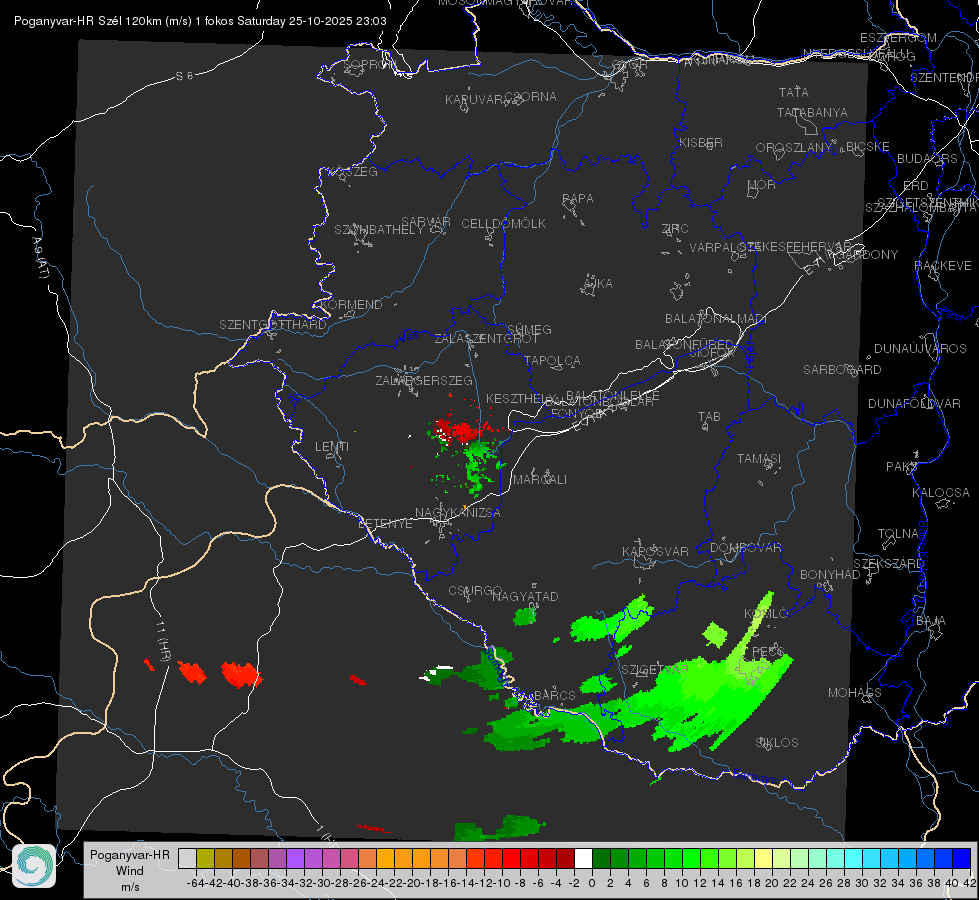Select the SZENTGOTTHARD label
The width and height of the screenshot is (979, 900).
click(x=273, y=325)
